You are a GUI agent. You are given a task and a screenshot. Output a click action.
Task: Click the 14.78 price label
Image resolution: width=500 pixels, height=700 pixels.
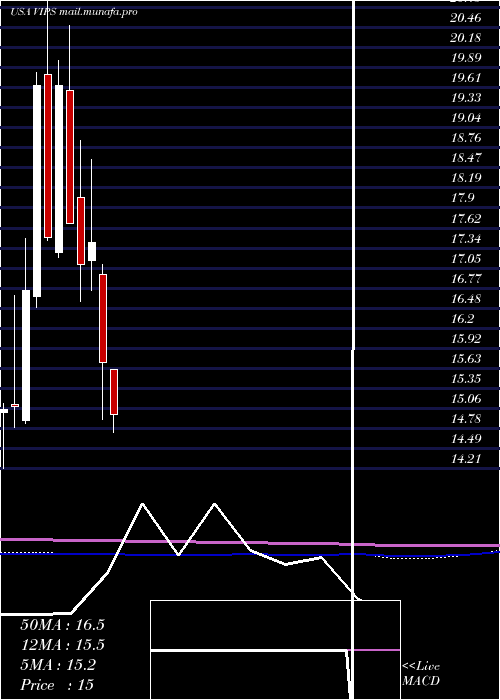tap(466, 419)
